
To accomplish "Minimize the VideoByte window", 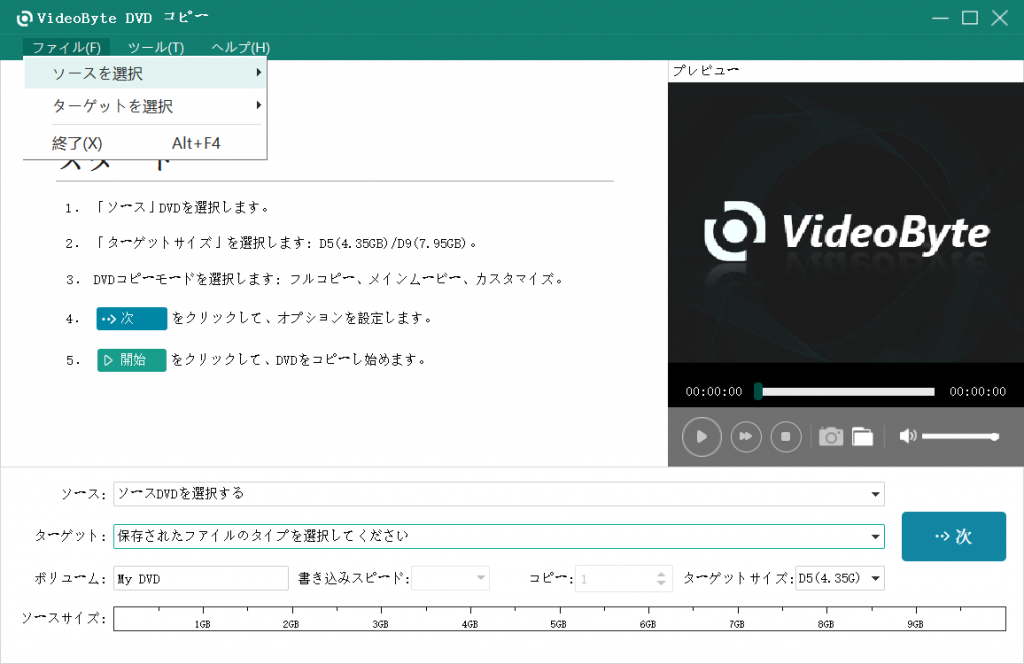I will coord(940,18).
